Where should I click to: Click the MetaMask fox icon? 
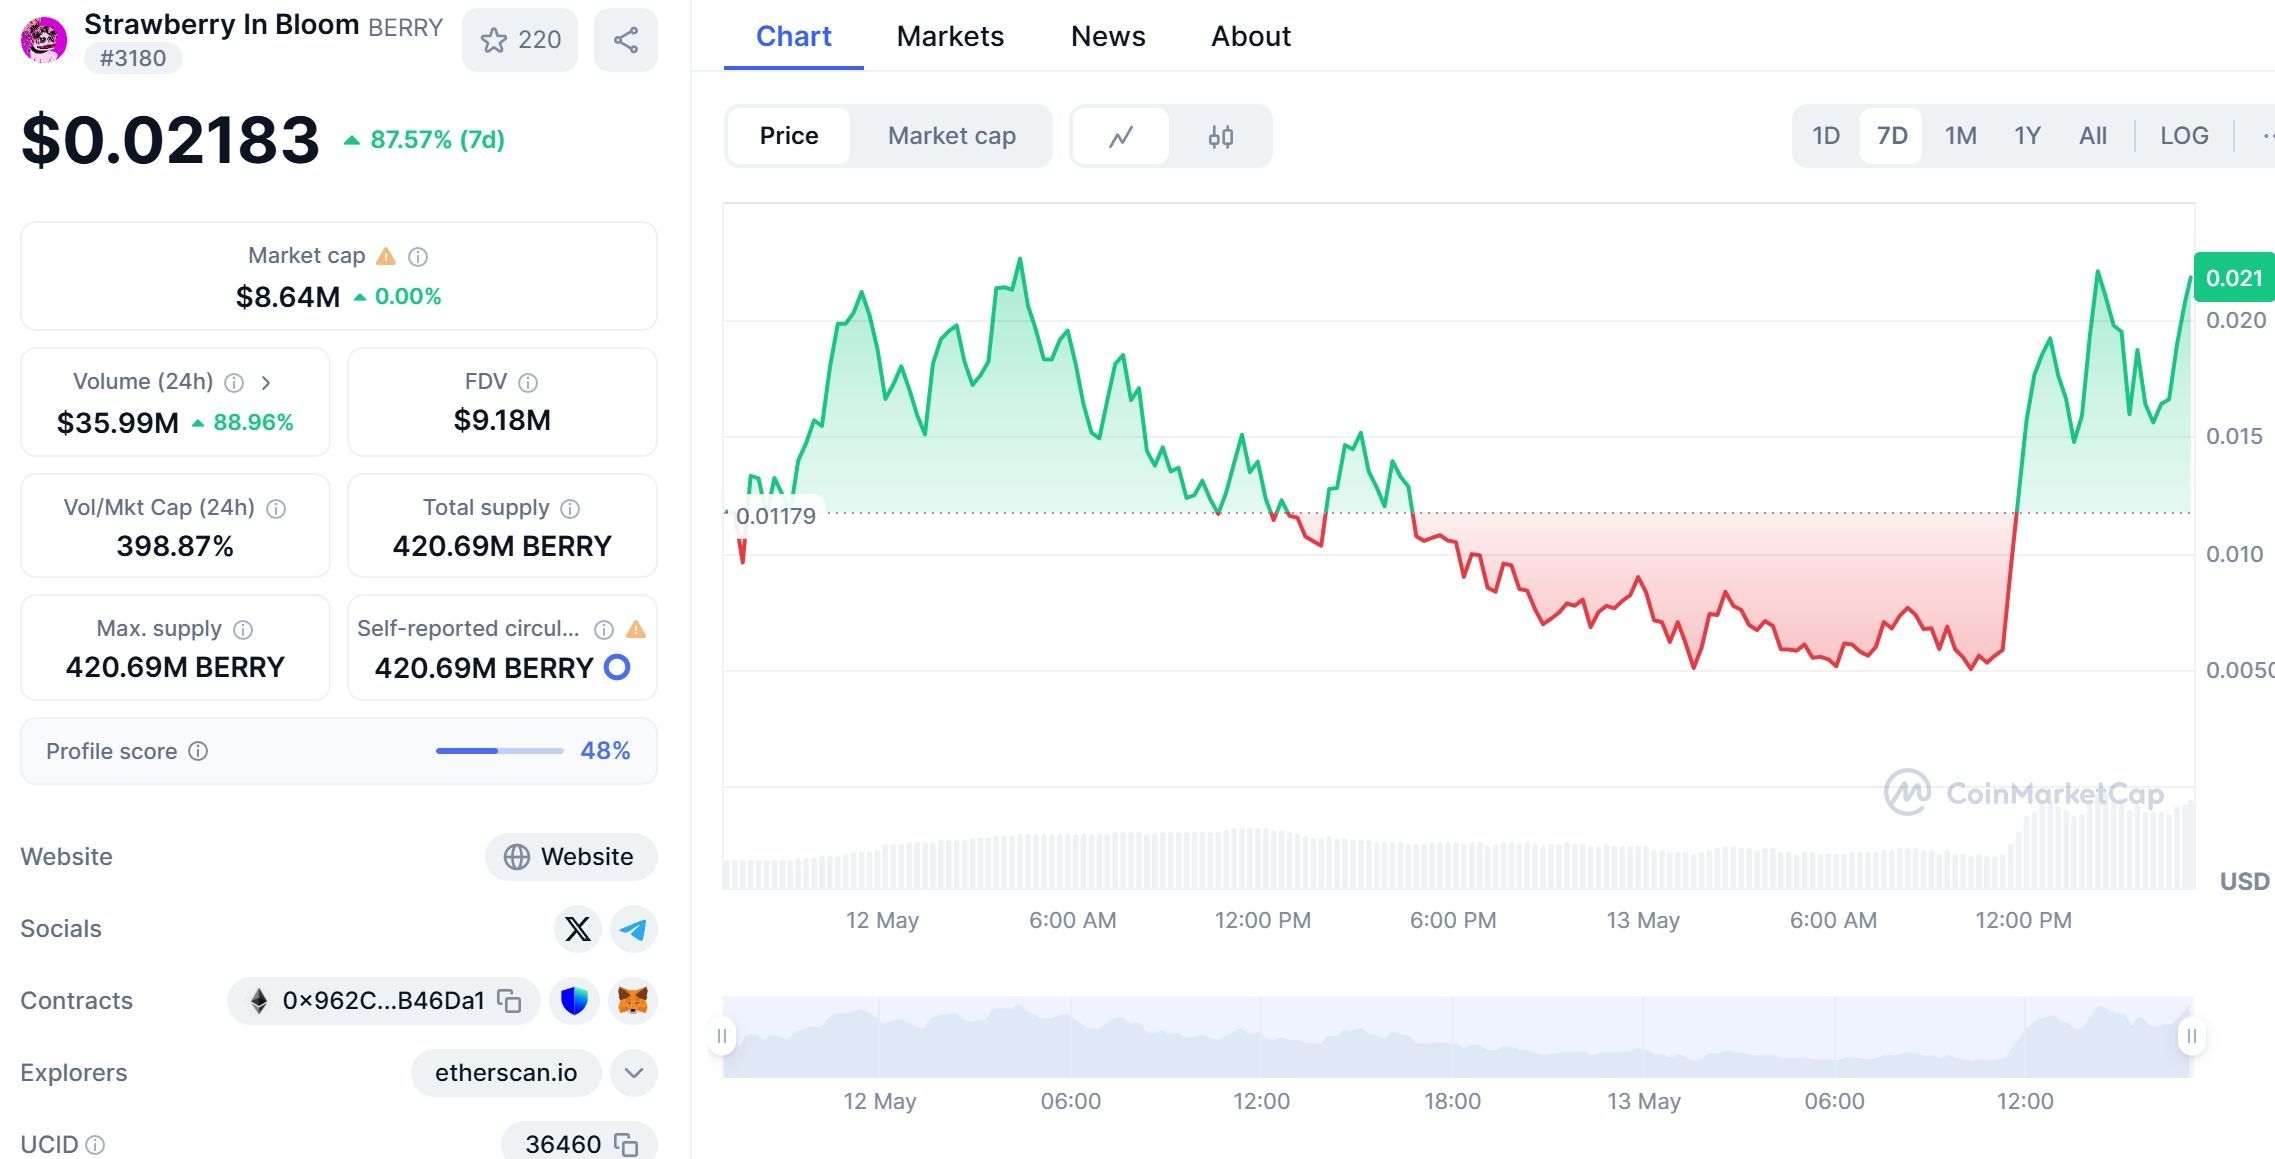[x=633, y=1001]
